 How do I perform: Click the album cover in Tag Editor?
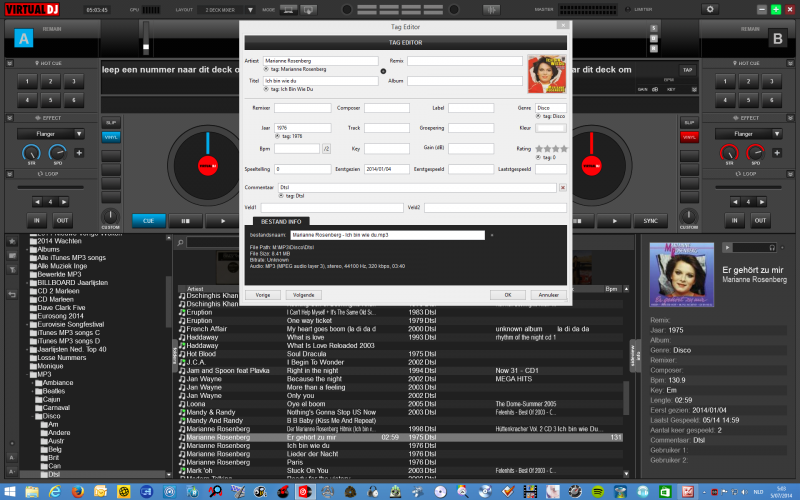(x=547, y=74)
